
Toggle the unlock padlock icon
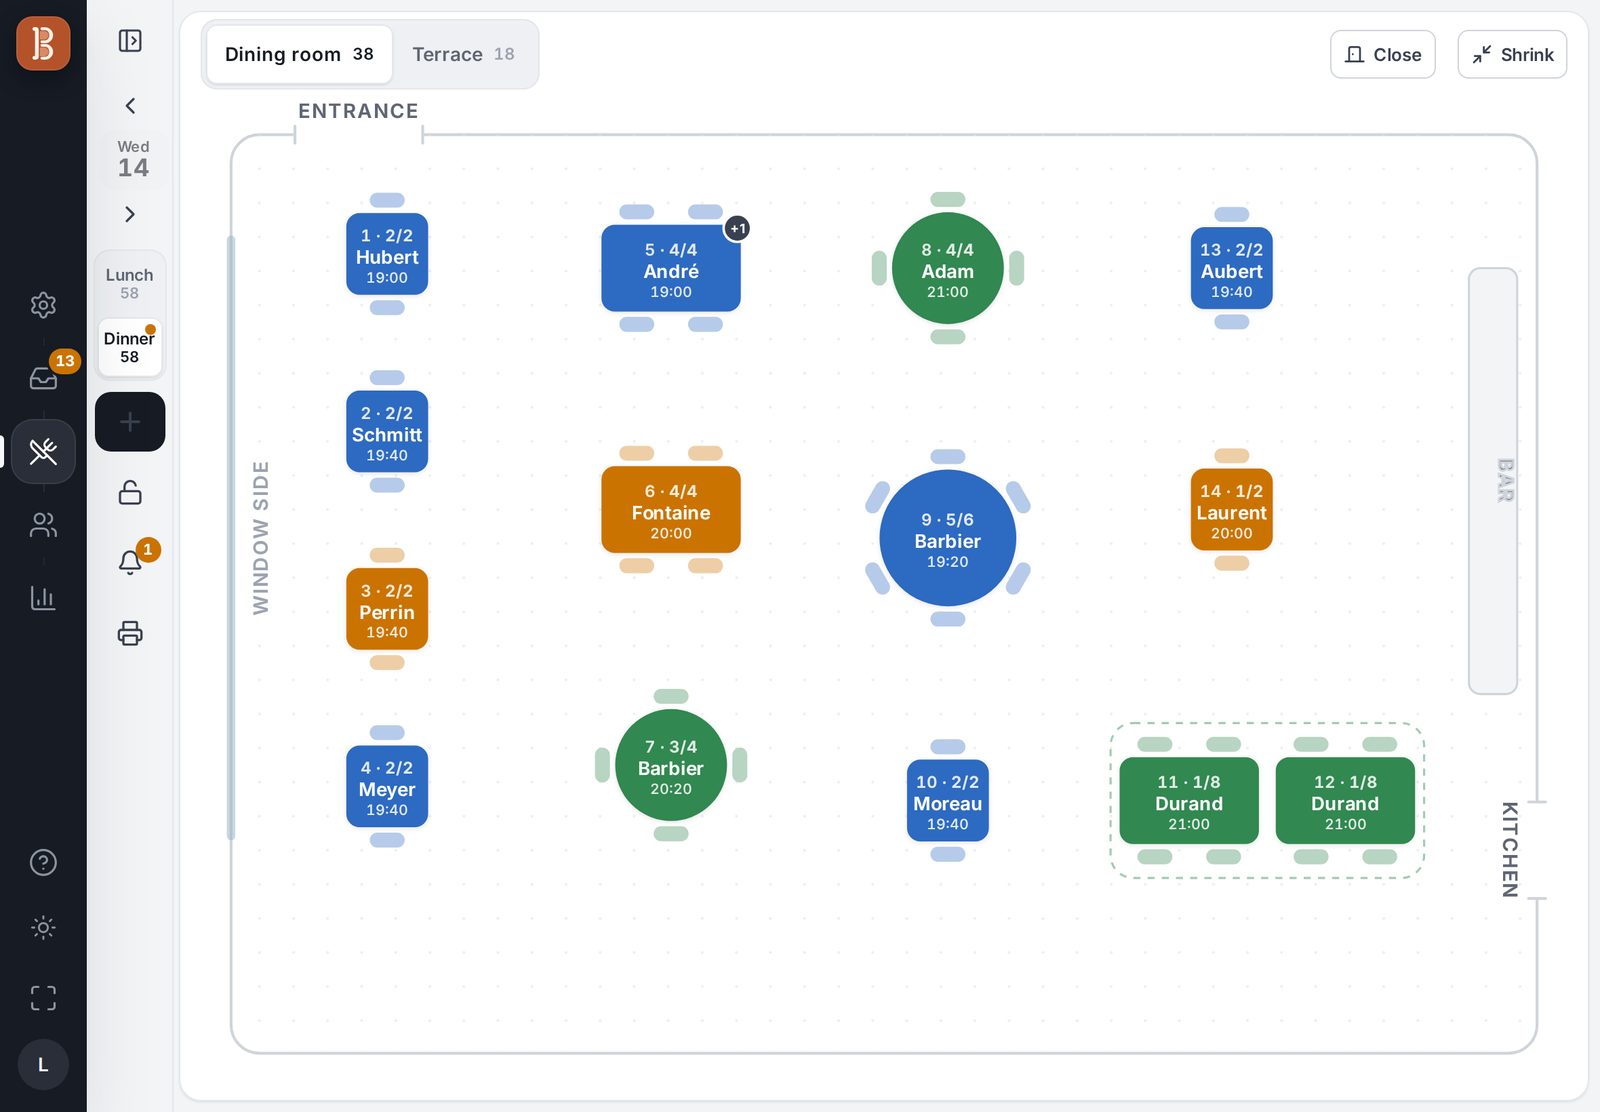point(130,493)
